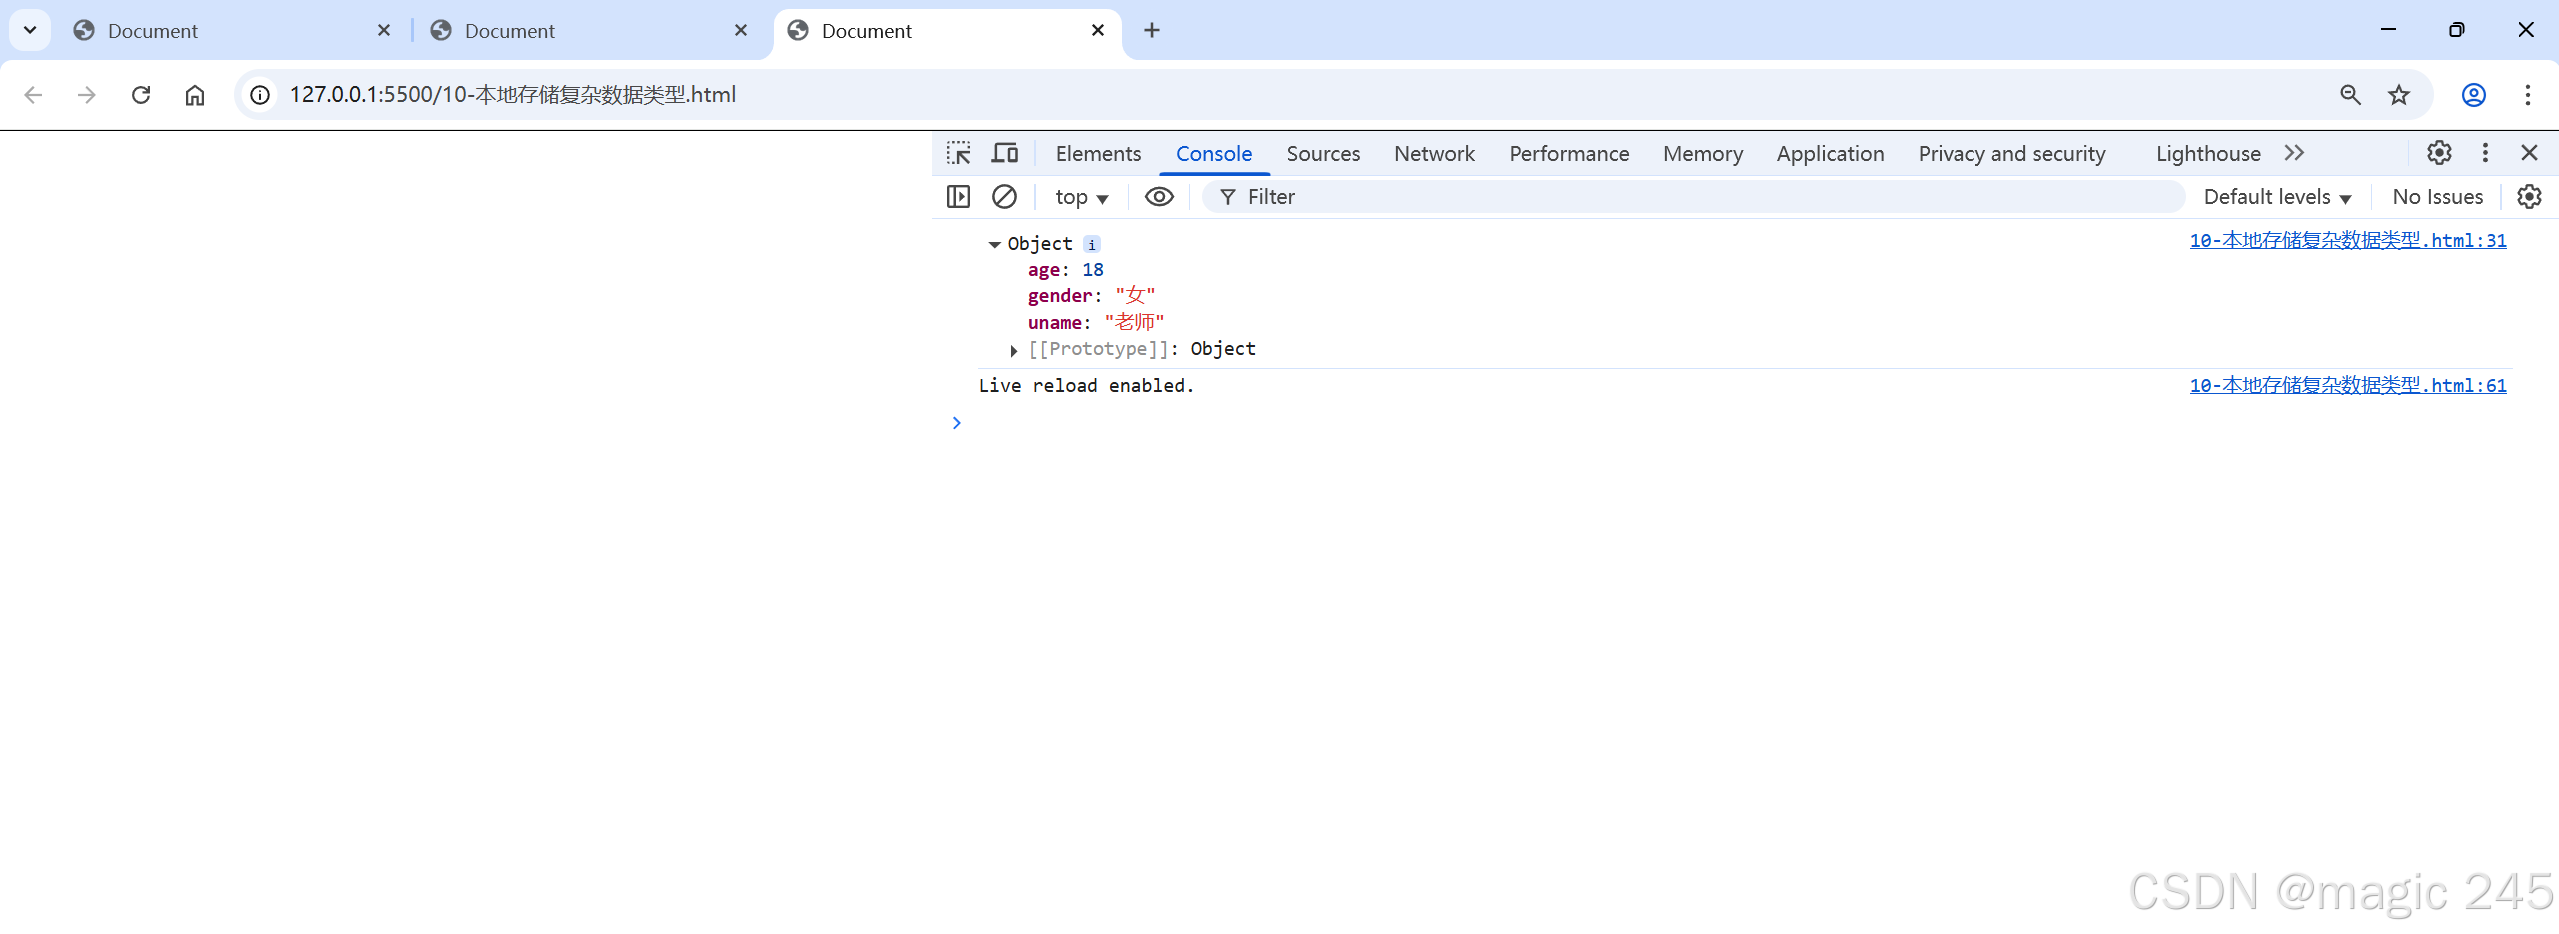Click the address bar URL
This screenshot has height=934, width=2559.
tap(512, 95)
